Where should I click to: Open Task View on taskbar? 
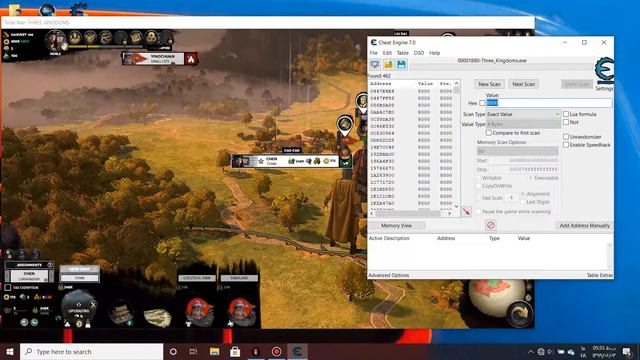click(193, 351)
